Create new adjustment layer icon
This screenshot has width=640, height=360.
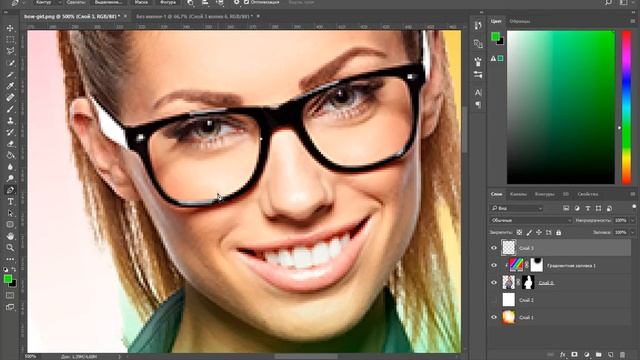[587, 355]
